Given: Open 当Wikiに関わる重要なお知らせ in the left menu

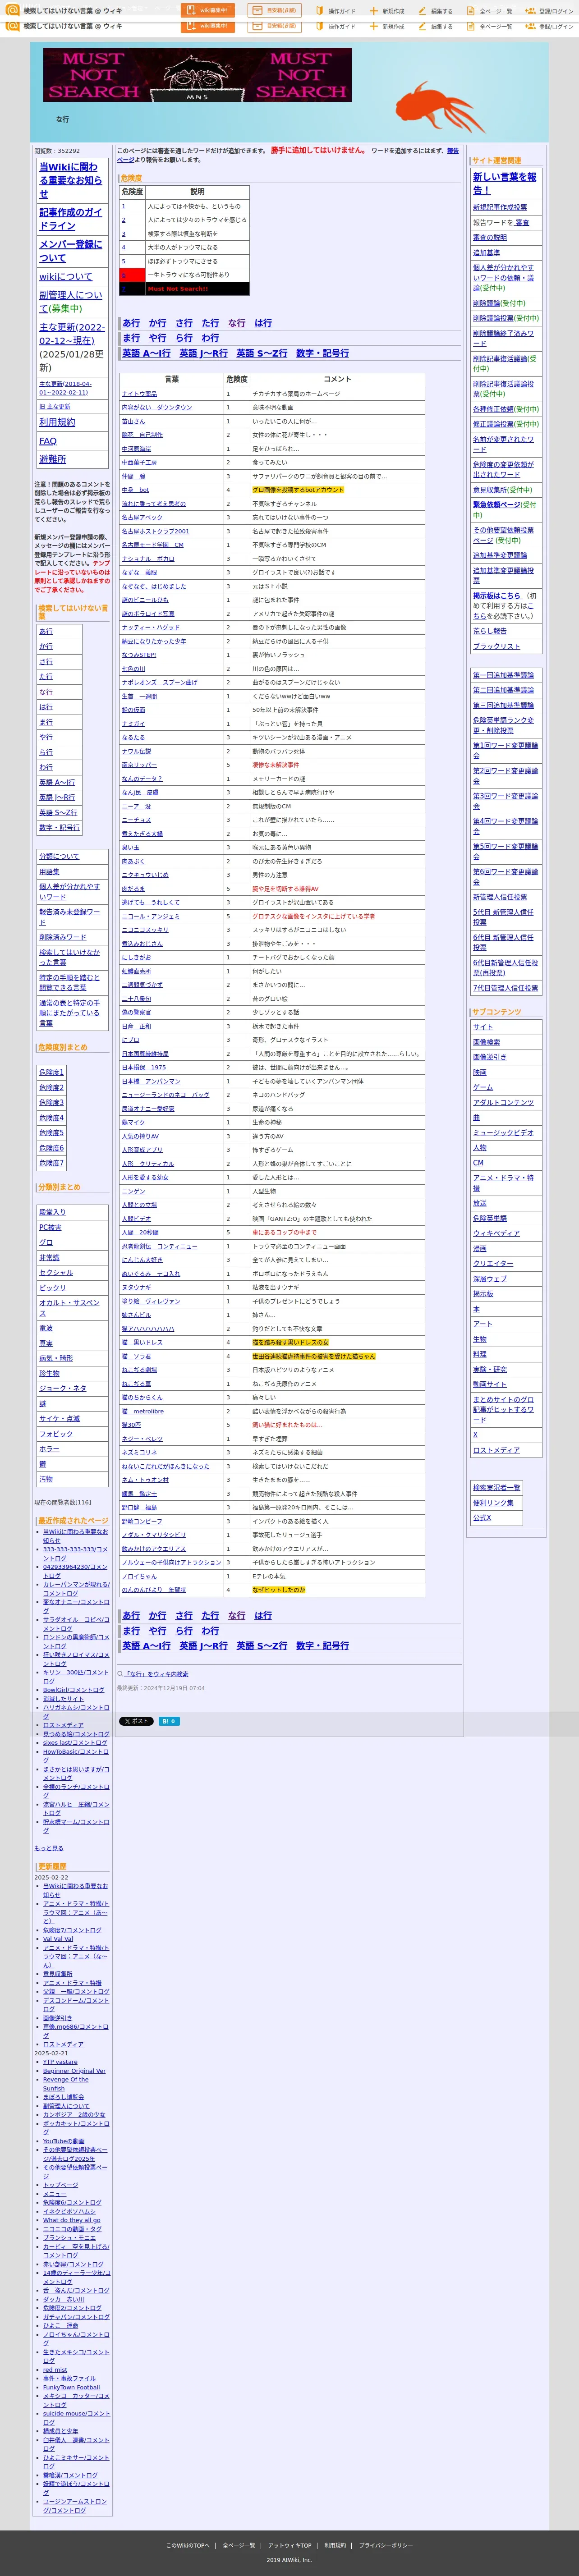Looking at the screenshot, I should 71,180.
